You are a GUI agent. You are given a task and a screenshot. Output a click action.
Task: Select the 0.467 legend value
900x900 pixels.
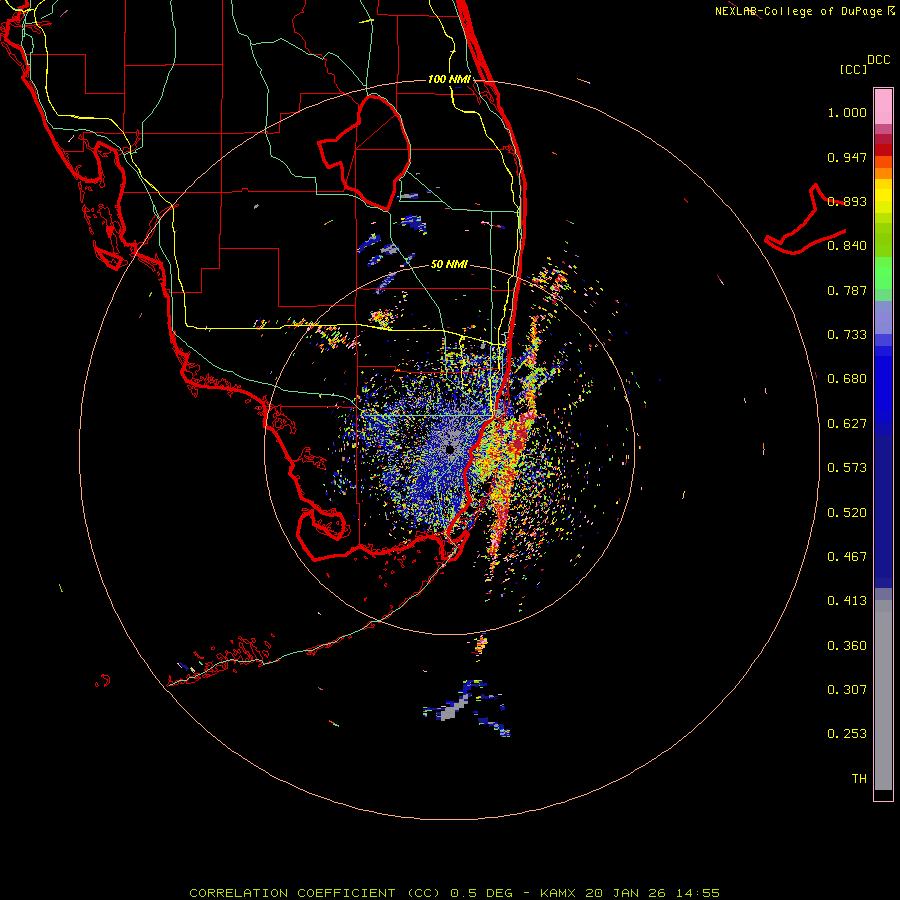coord(847,557)
